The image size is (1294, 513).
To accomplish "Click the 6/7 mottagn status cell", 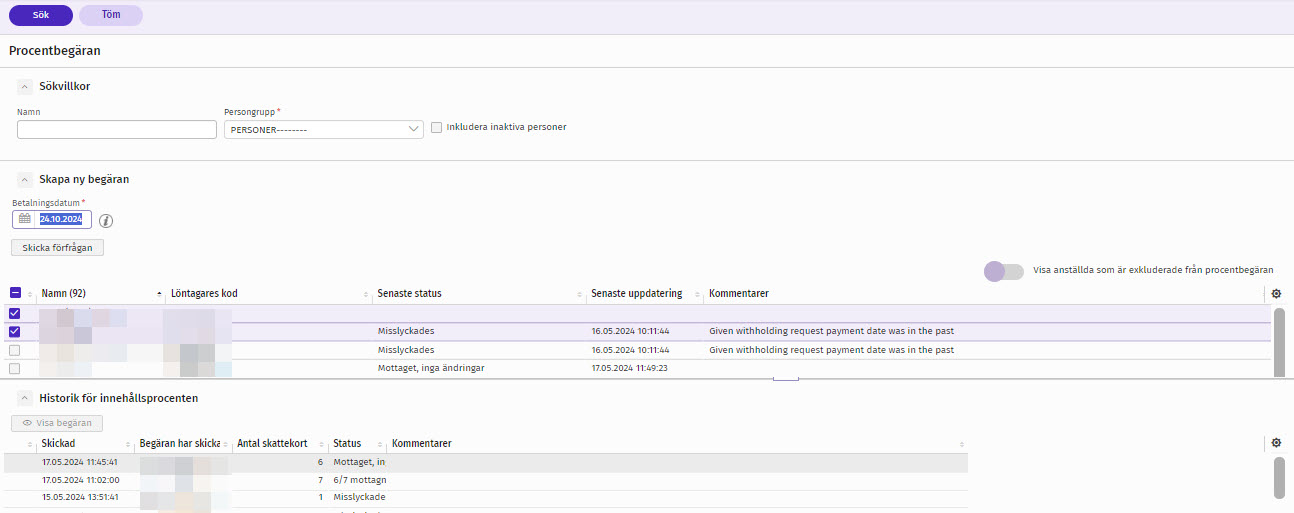I will coord(359,480).
